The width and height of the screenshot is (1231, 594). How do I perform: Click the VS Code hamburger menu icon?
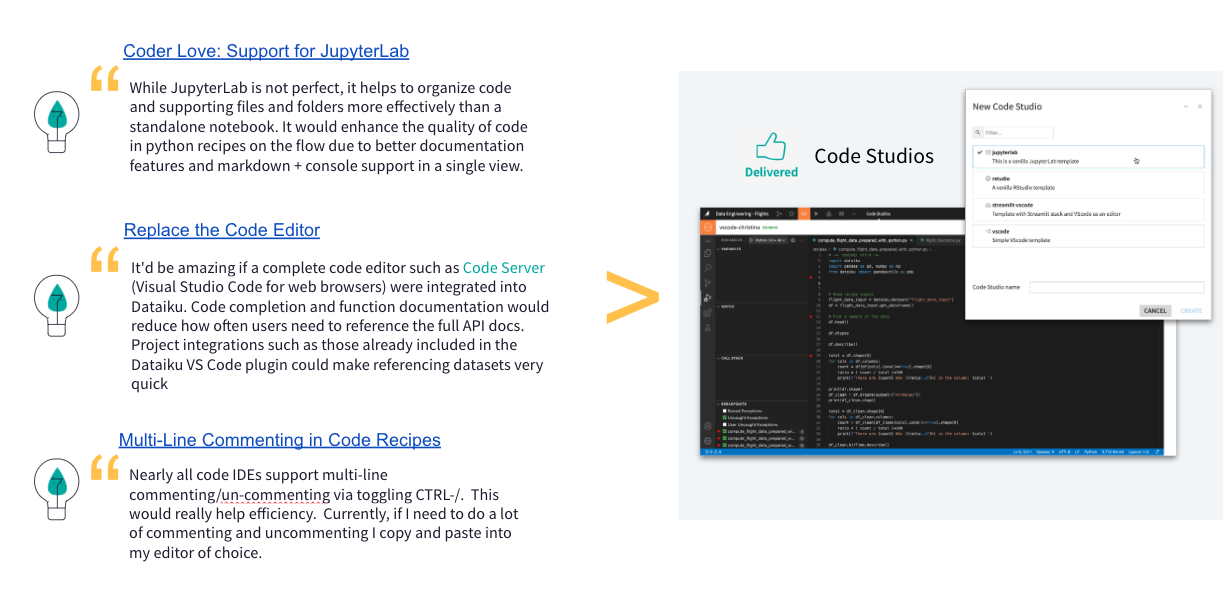707,240
